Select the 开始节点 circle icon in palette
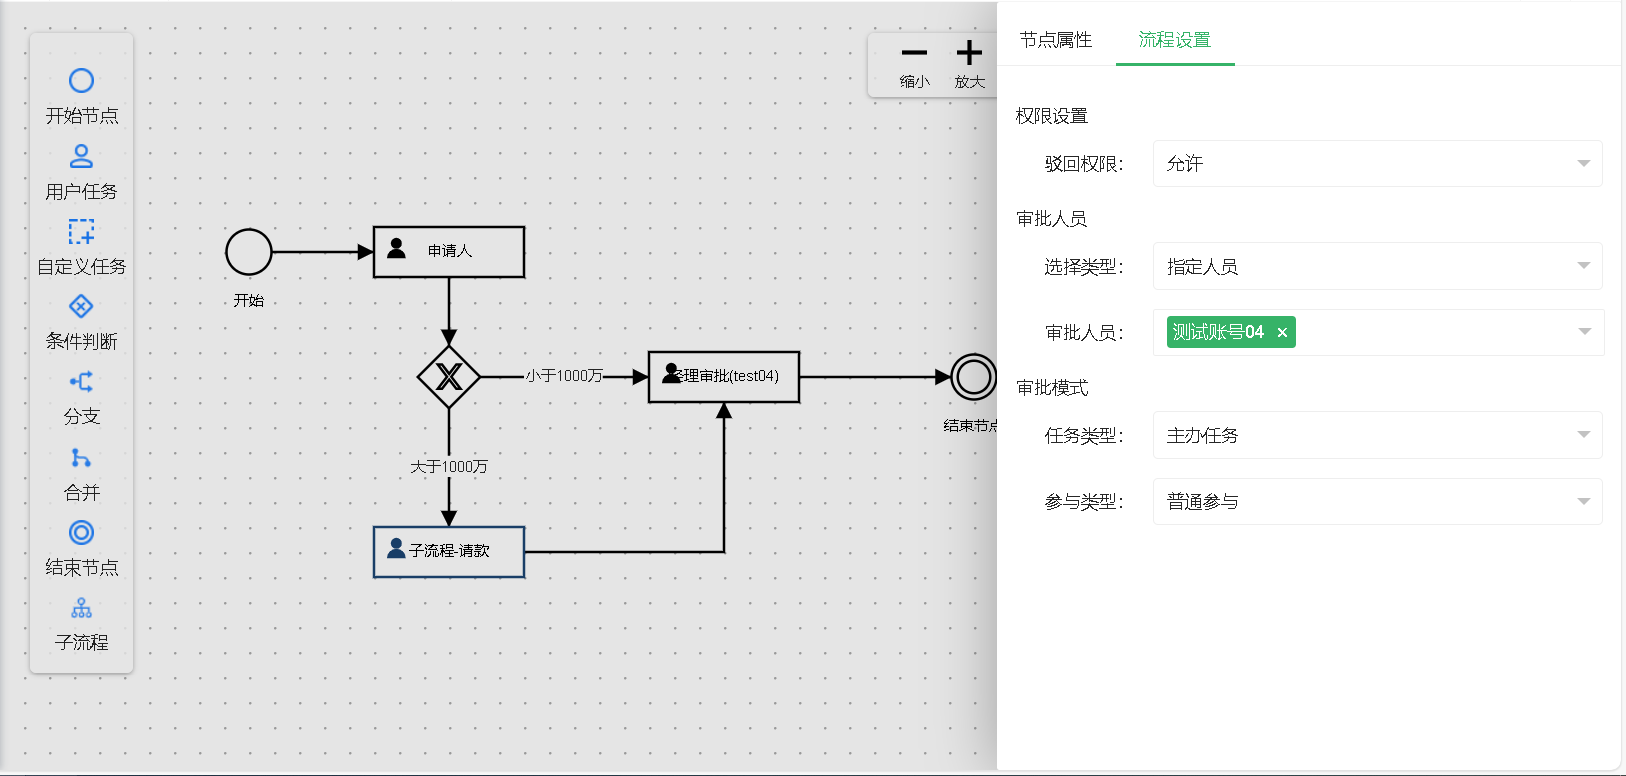Image resolution: width=1626 pixels, height=776 pixels. pyautogui.click(x=81, y=80)
